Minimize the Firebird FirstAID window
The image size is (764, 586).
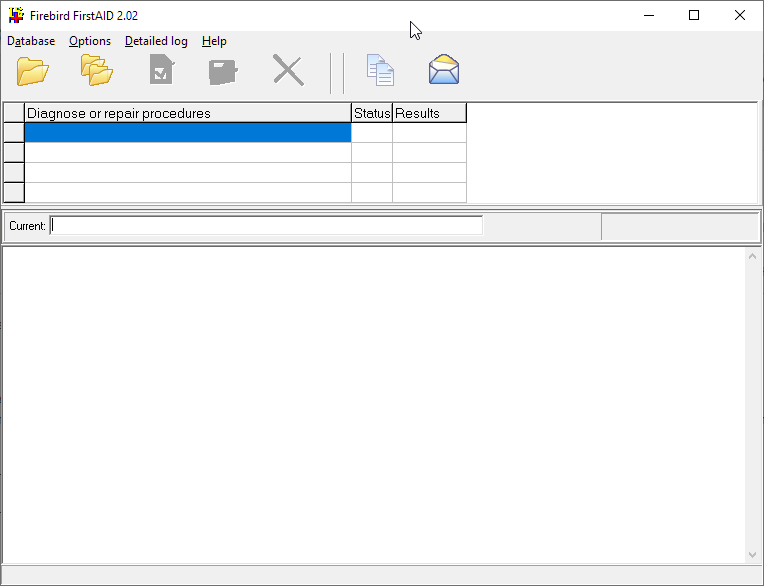click(x=649, y=16)
